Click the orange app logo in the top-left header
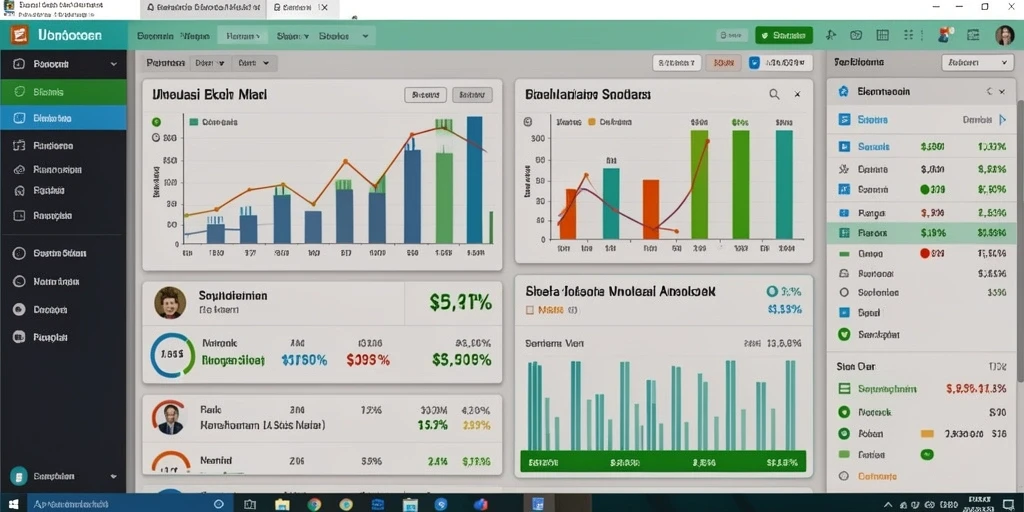The width and height of the screenshot is (1024, 512). [x=19, y=35]
